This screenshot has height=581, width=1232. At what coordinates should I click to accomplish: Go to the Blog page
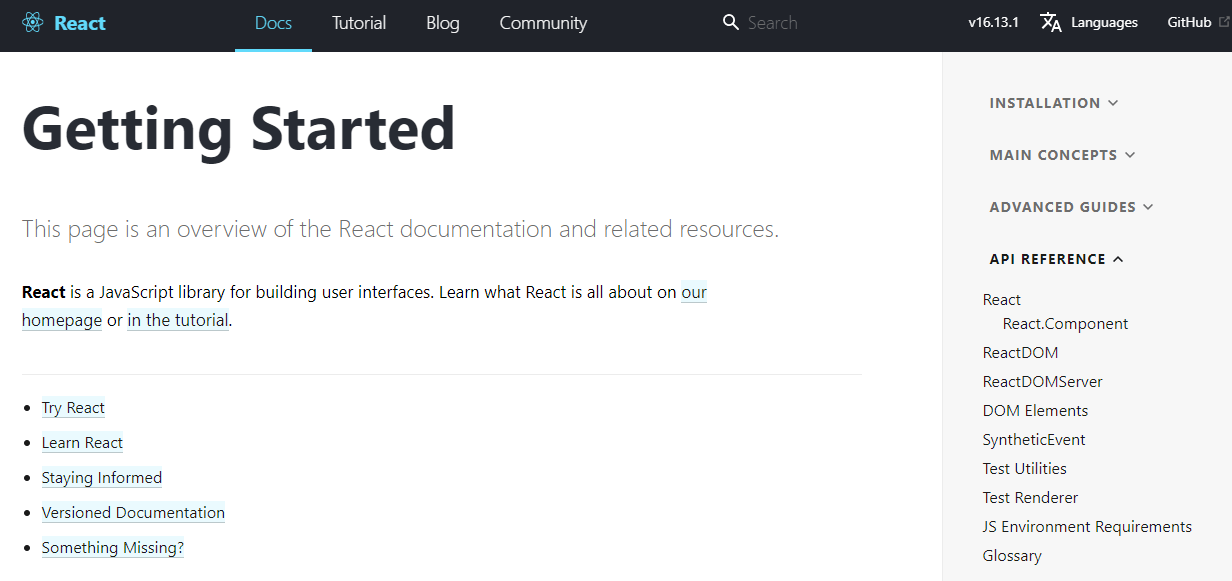[442, 22]
